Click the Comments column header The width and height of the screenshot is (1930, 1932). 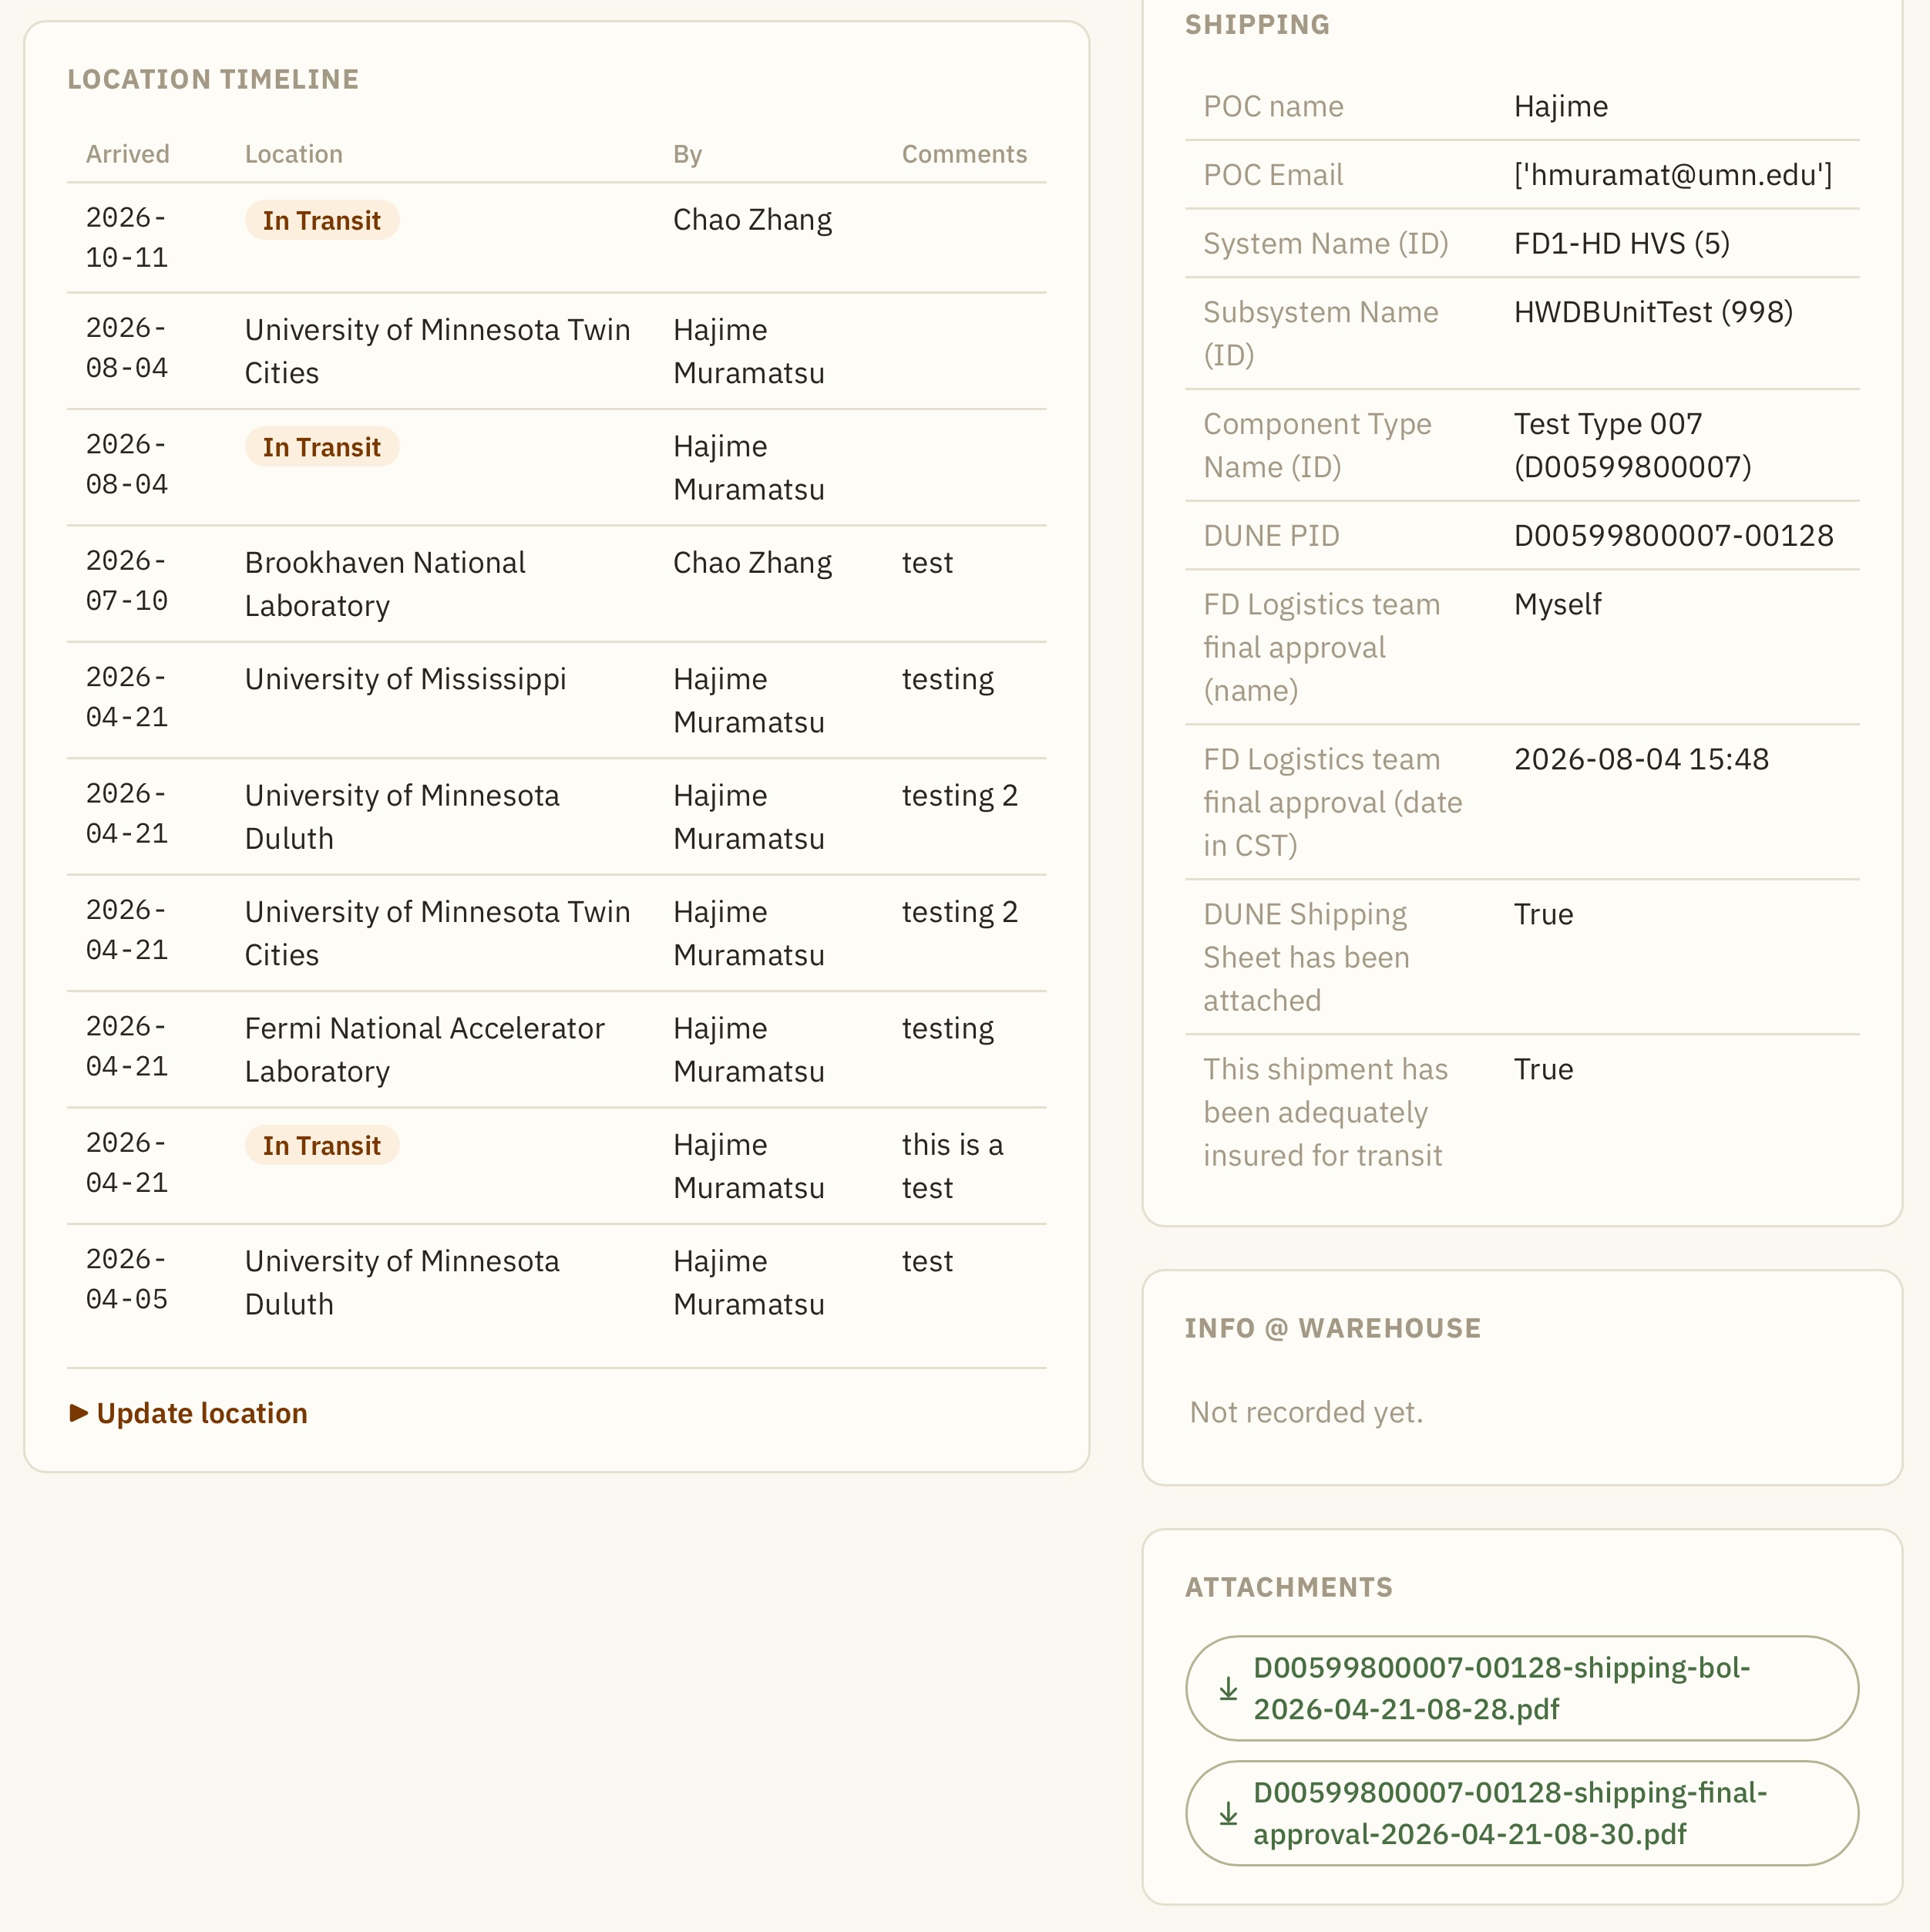pyautogui.click(x=964, y=154)
